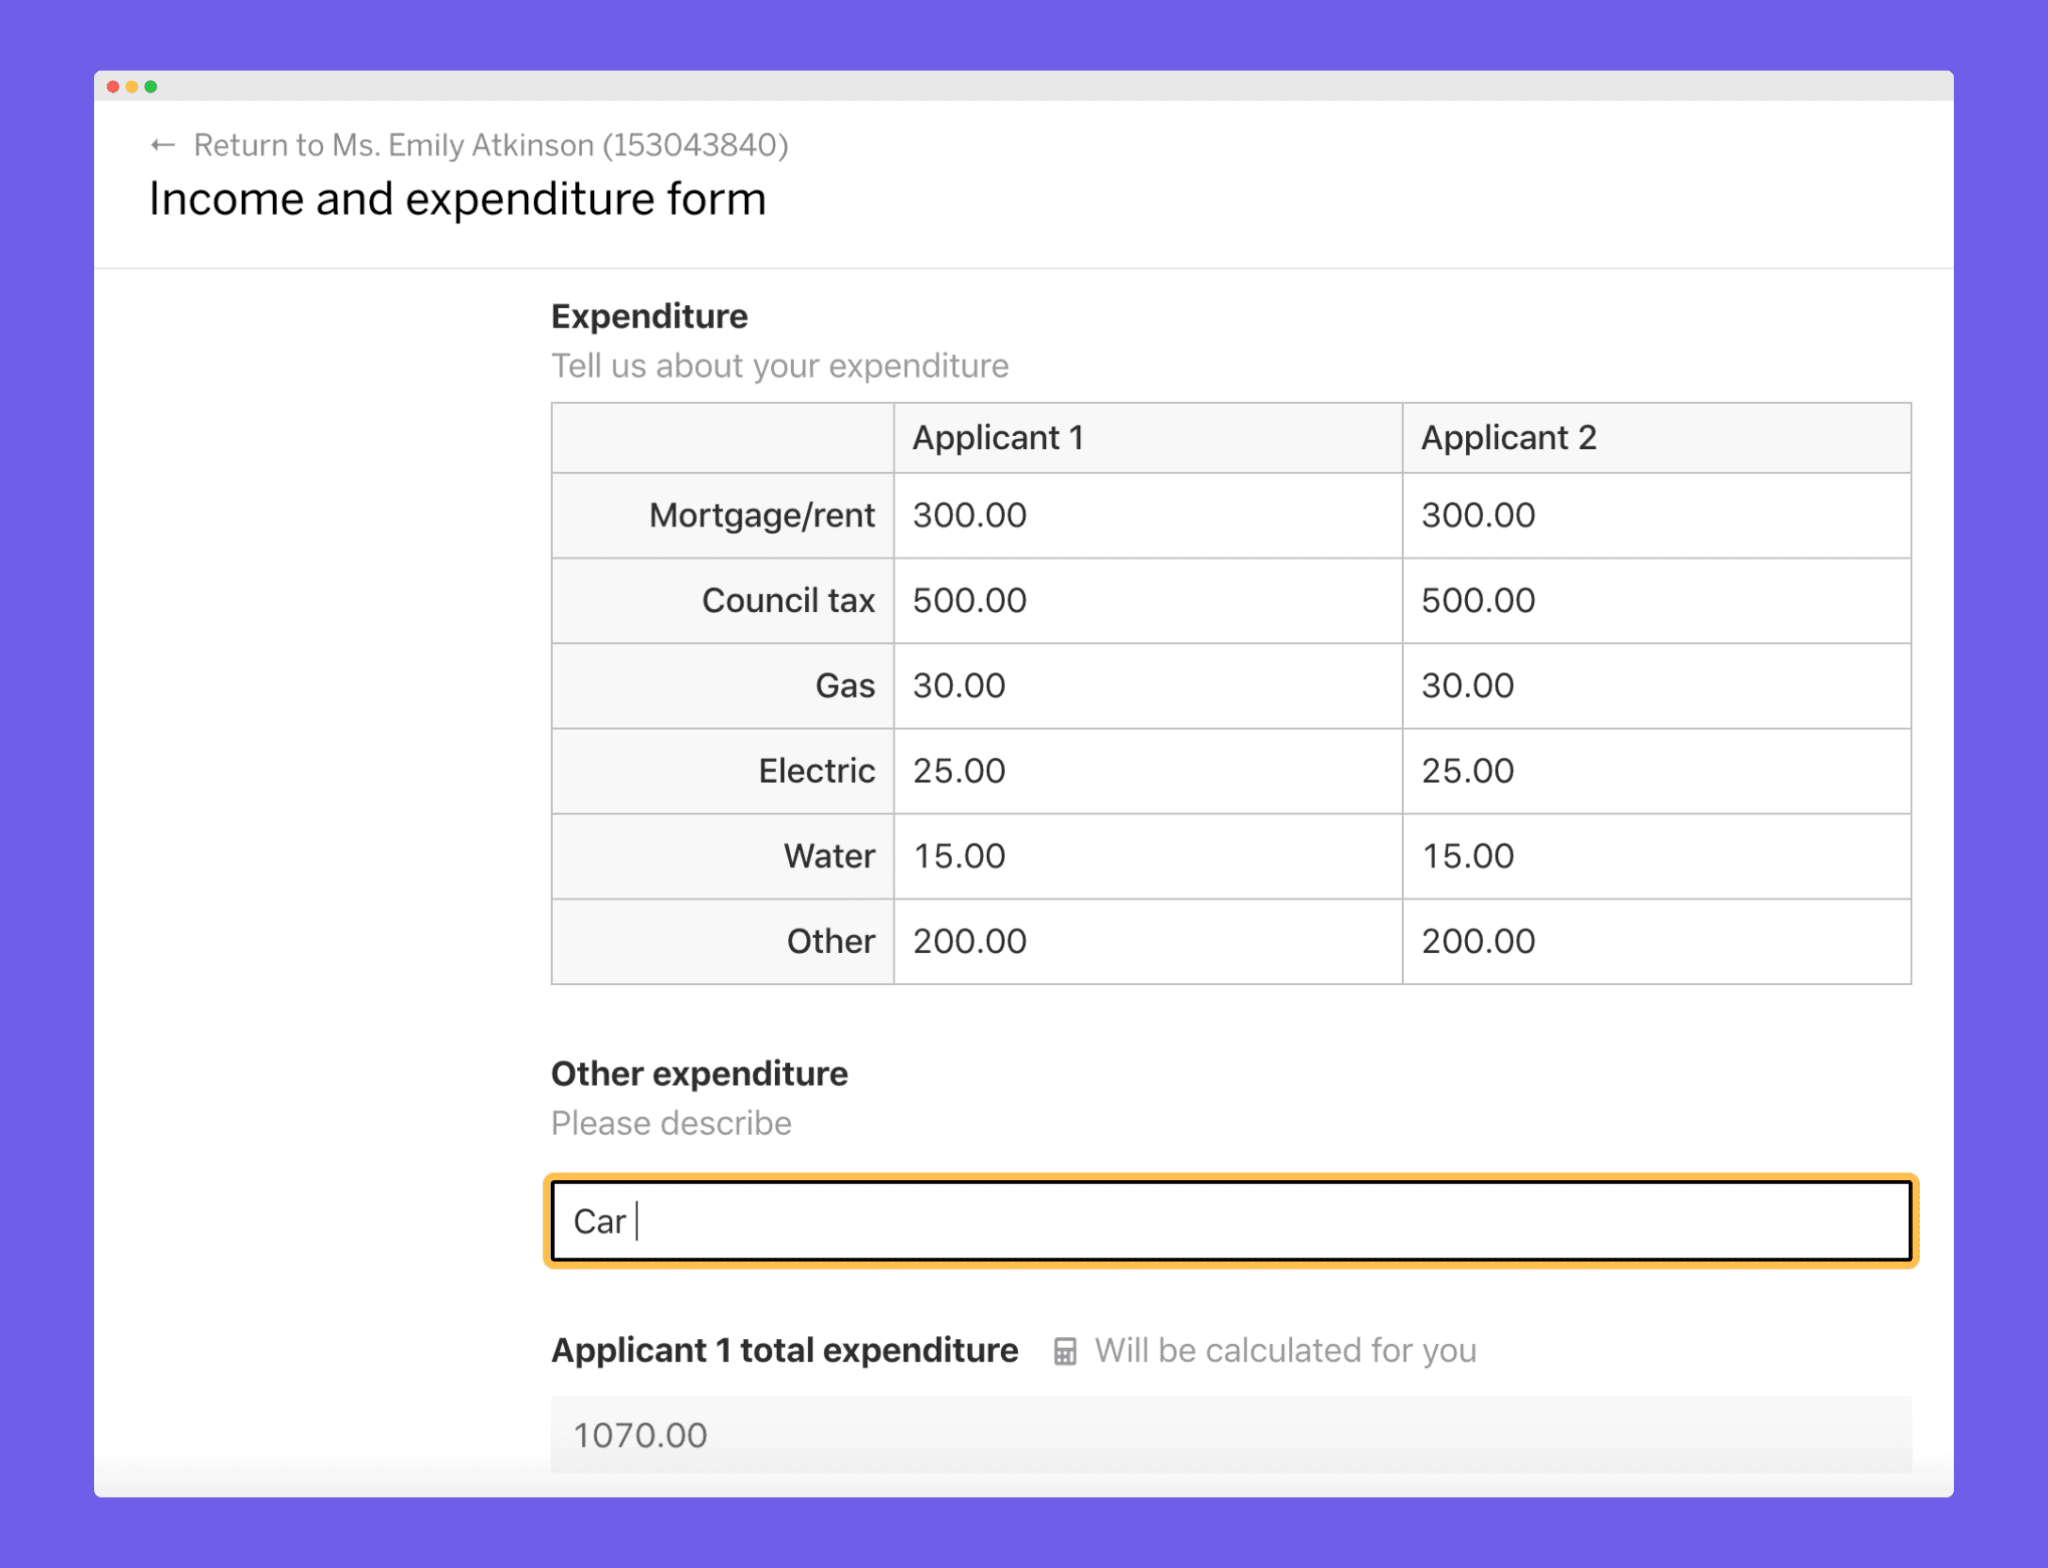Select Applicant 2 Gas amount 30.00
The height and width of the screenshot is (1568, 2048).
pos(1467,686)
